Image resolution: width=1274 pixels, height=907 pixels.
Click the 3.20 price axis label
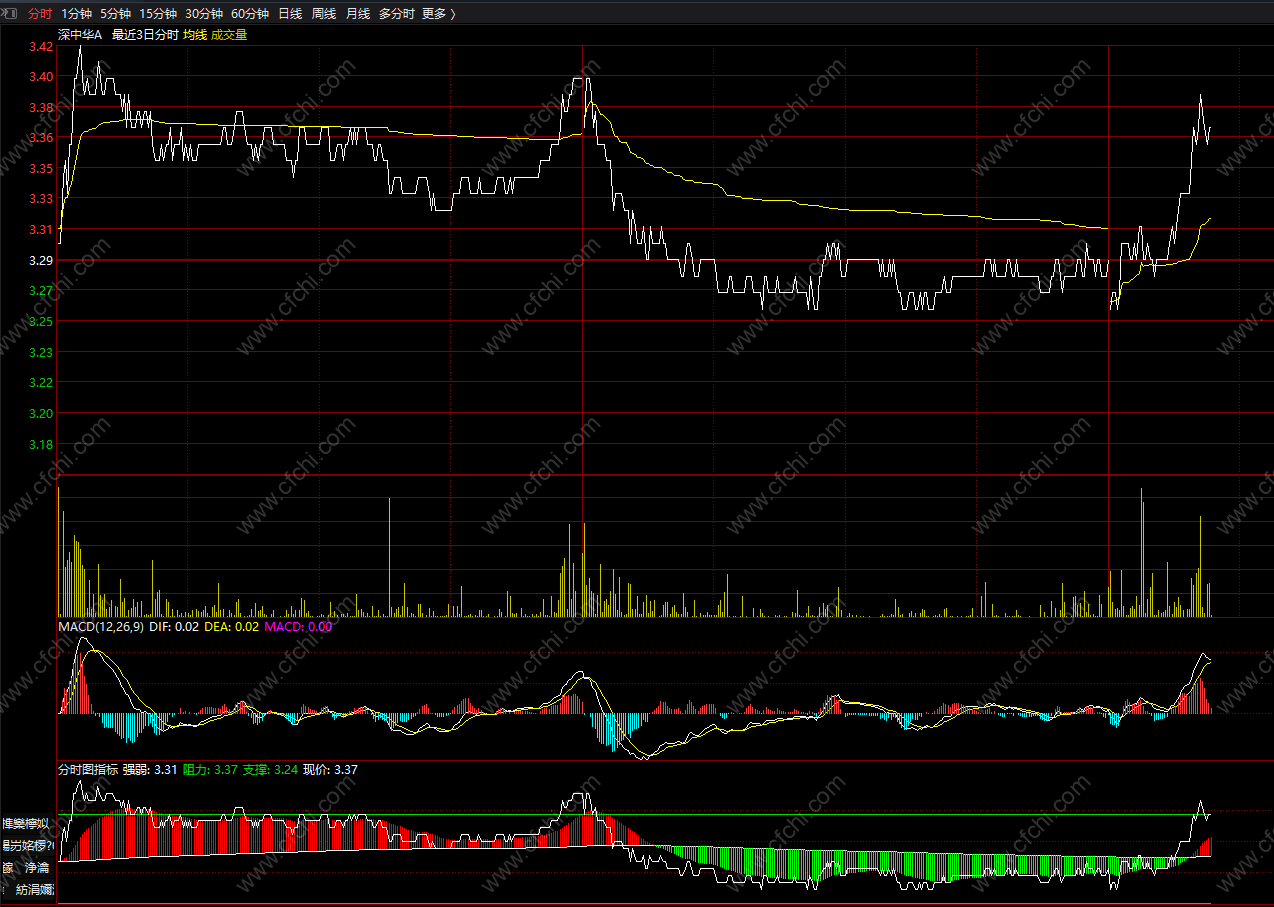[x=41, y=413]
